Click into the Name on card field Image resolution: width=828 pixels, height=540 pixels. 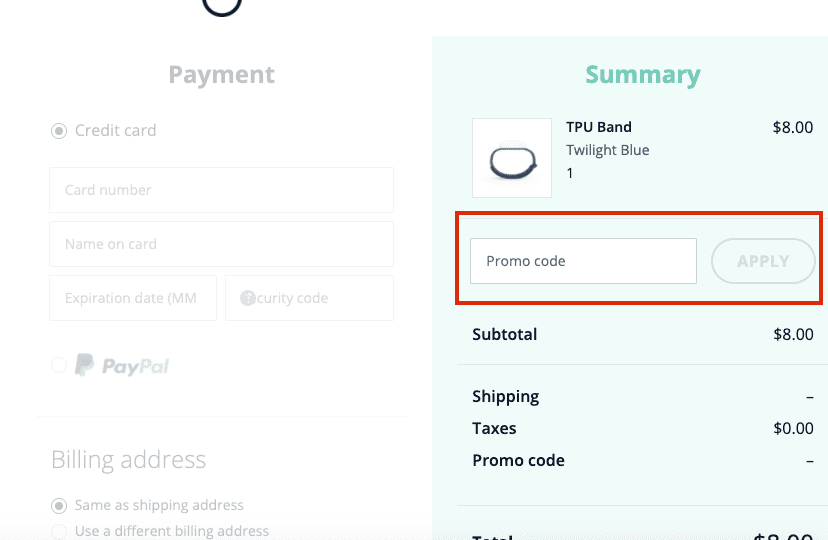(x=221, y=244)
